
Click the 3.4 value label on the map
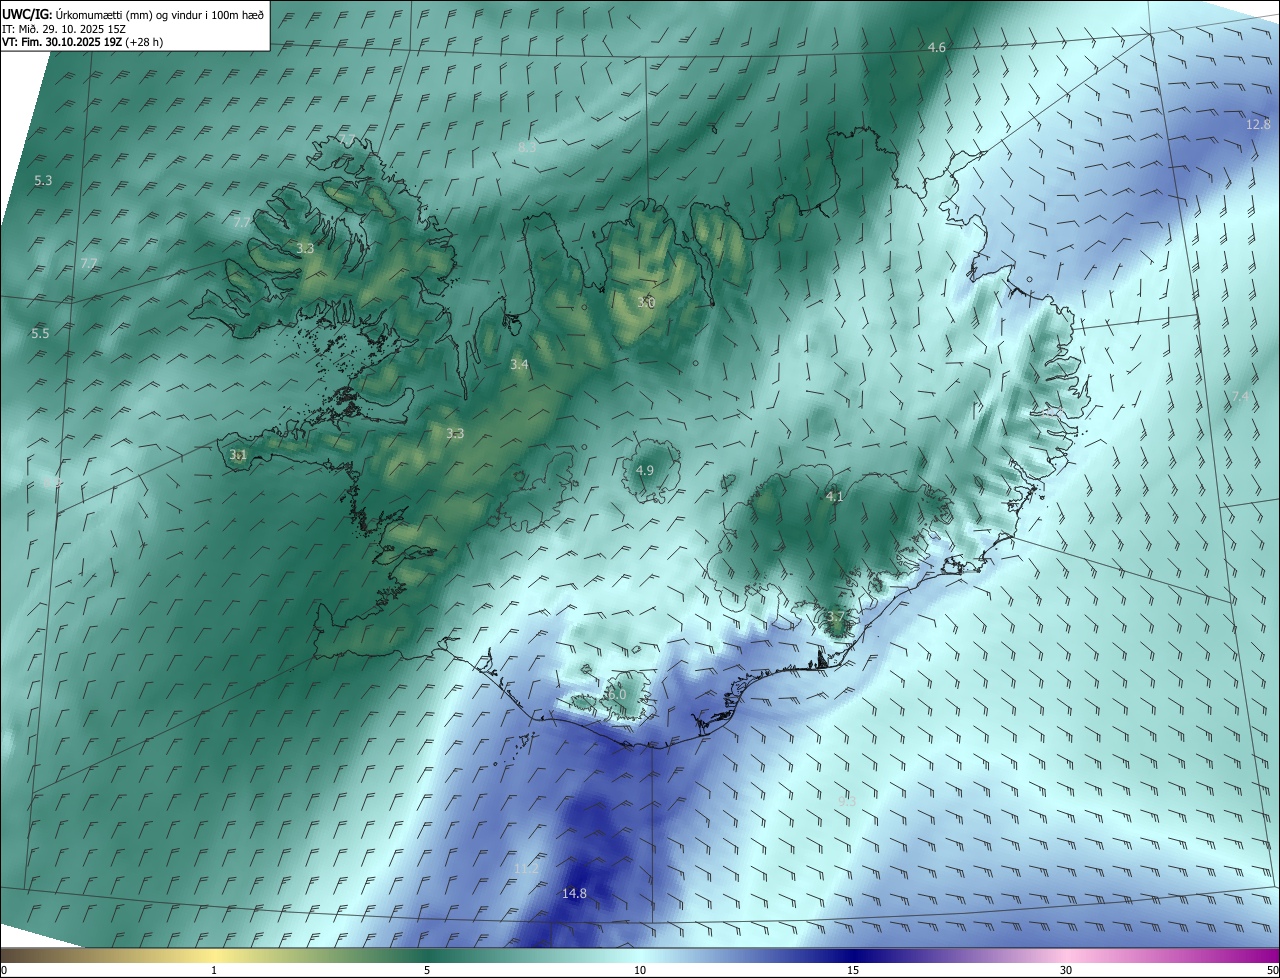pyautogui.click(x=519, y=365)
